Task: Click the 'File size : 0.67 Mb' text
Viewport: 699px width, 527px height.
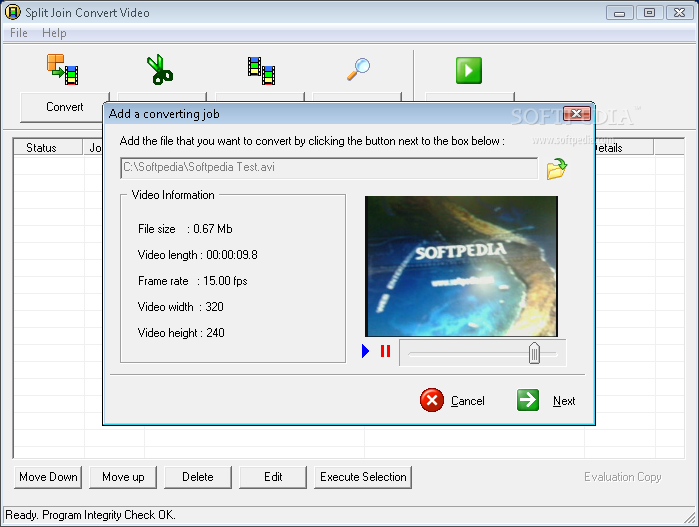Action: [x=185, y=229]
